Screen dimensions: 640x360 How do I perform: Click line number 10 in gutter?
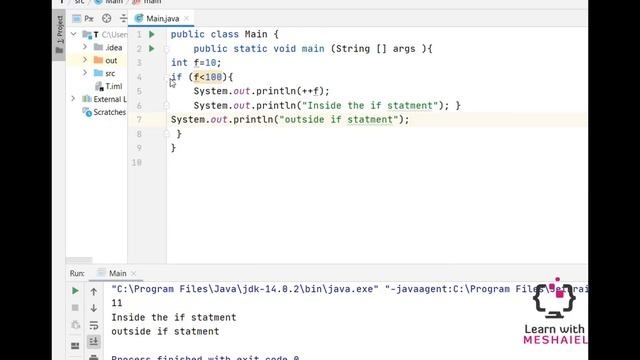pyautogui.click(x=137, y=162)
